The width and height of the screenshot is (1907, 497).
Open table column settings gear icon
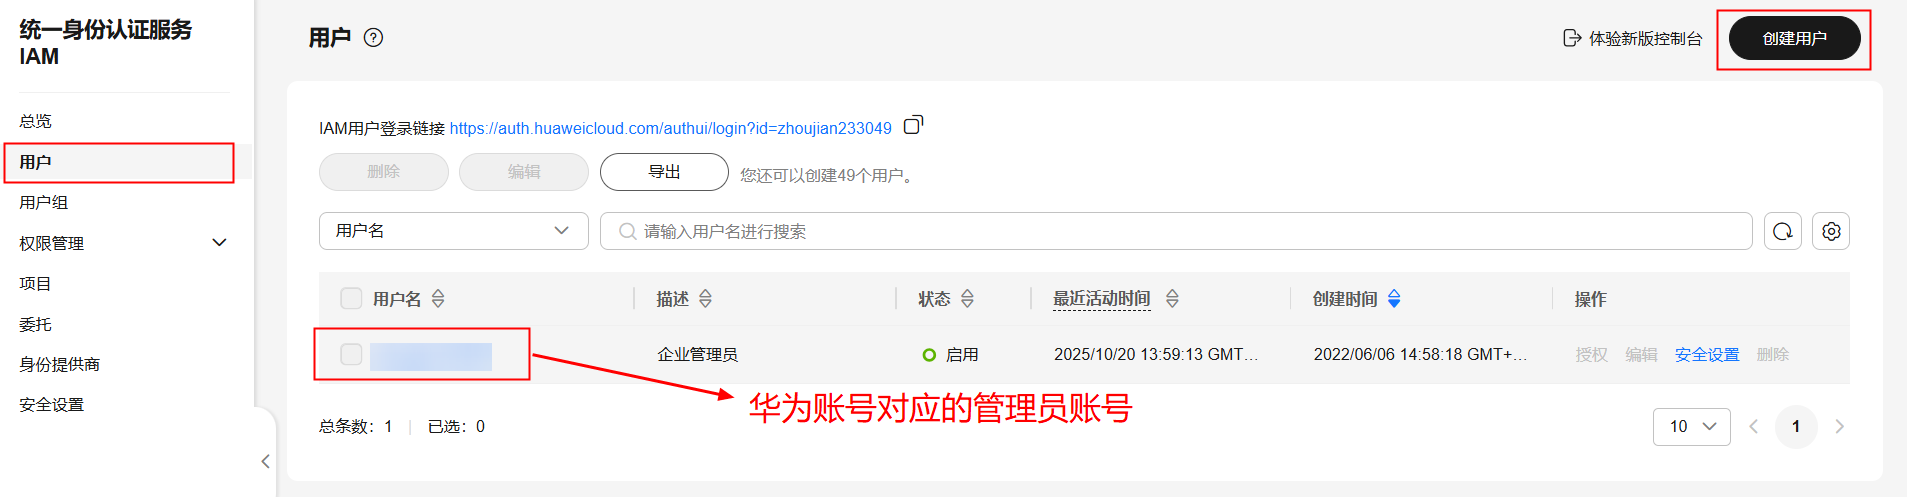[1831, 231]
